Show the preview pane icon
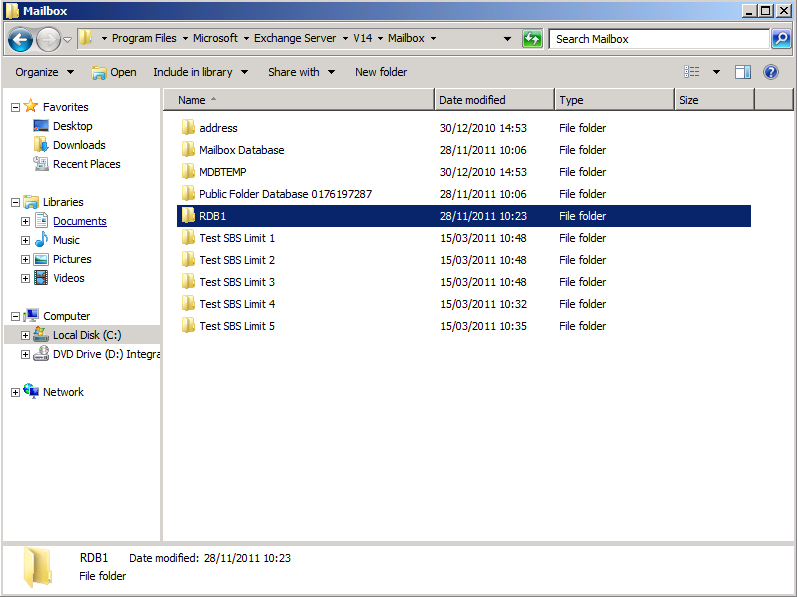This screenshot has width=797, height=597. [743, 72]
